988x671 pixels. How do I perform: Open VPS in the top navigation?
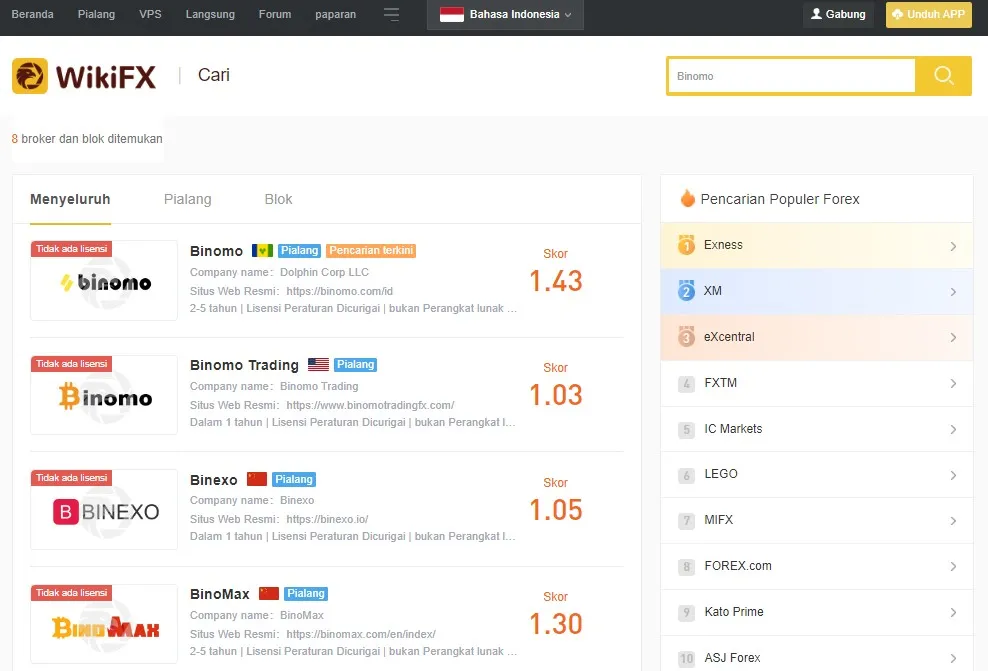[150, 14]
